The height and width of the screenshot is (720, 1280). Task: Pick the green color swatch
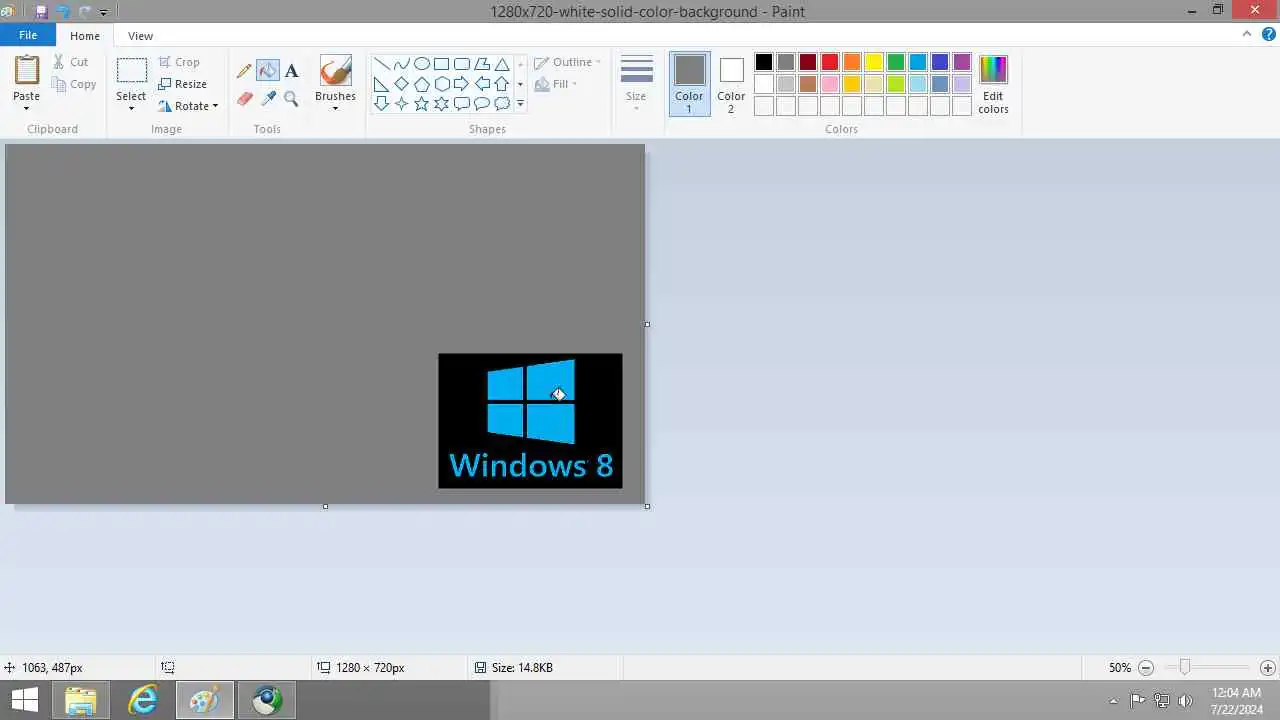pos(896,62)
